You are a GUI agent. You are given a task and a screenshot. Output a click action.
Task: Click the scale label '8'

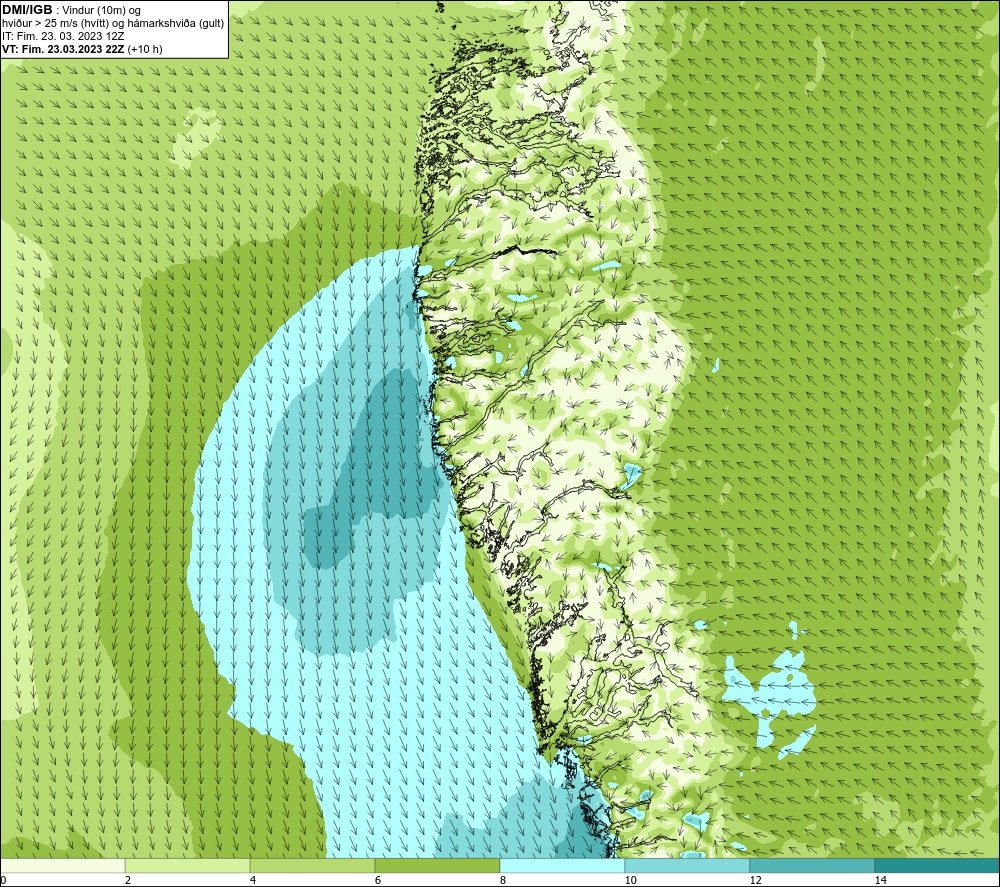[503, 880]
